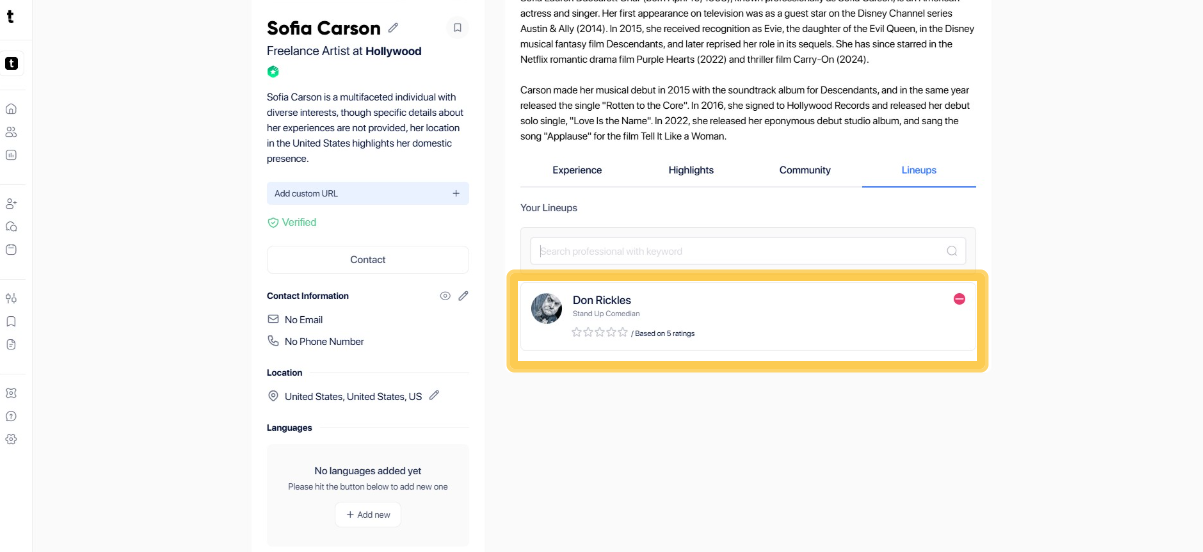Open the people icon in the sidebar
The image size is (1203, 552).
click(11, 132)
